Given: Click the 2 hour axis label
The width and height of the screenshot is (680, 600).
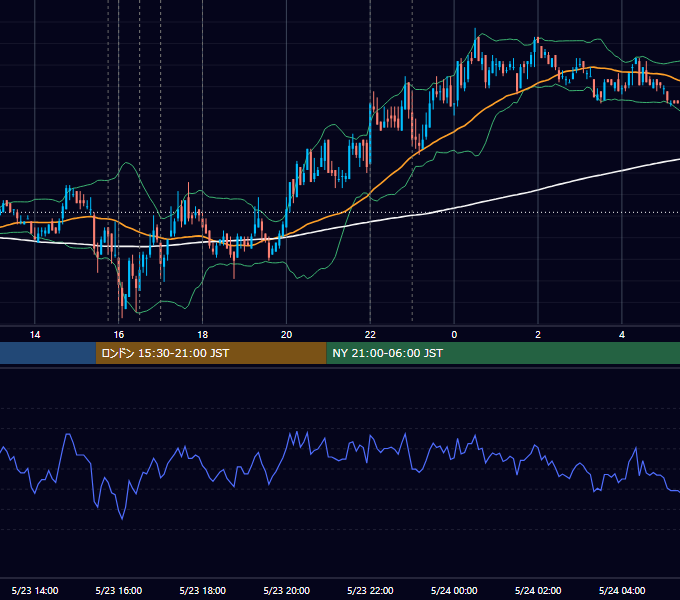Looking at the screenshot, I should click(x=538, y=335).
